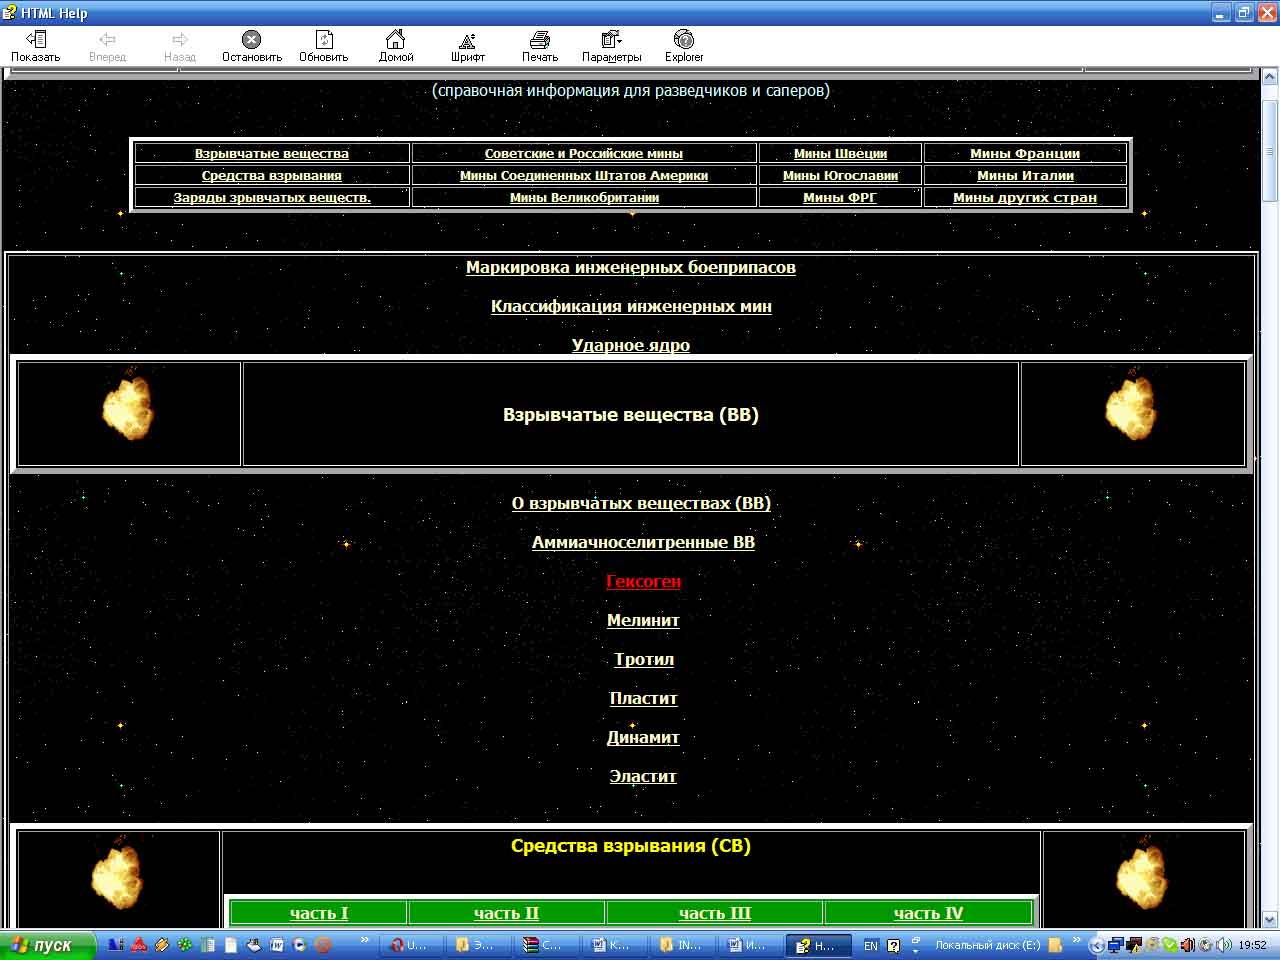This screenshot has height=960, width=1280.
Task: Open Аммиачноселитренные ВВ link
Action: pos(643,542)
